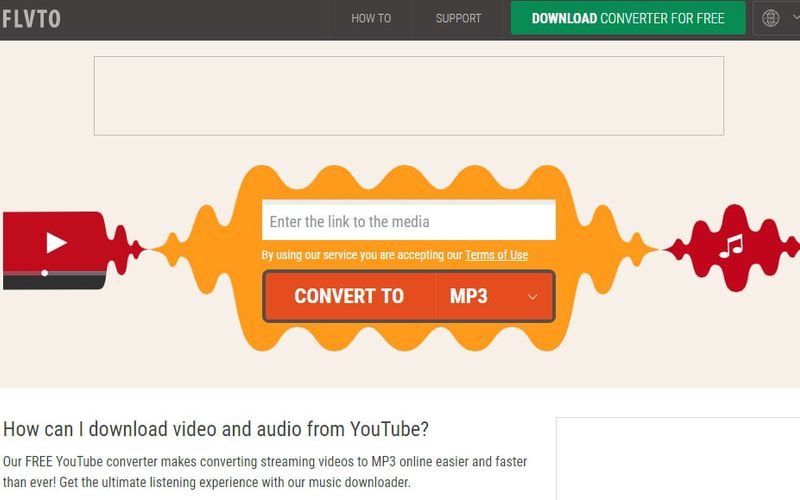Click the 'How can I download video' heading
Image resolution: width=800 pixels, height=500 pixels.
[x=216, y=429]
